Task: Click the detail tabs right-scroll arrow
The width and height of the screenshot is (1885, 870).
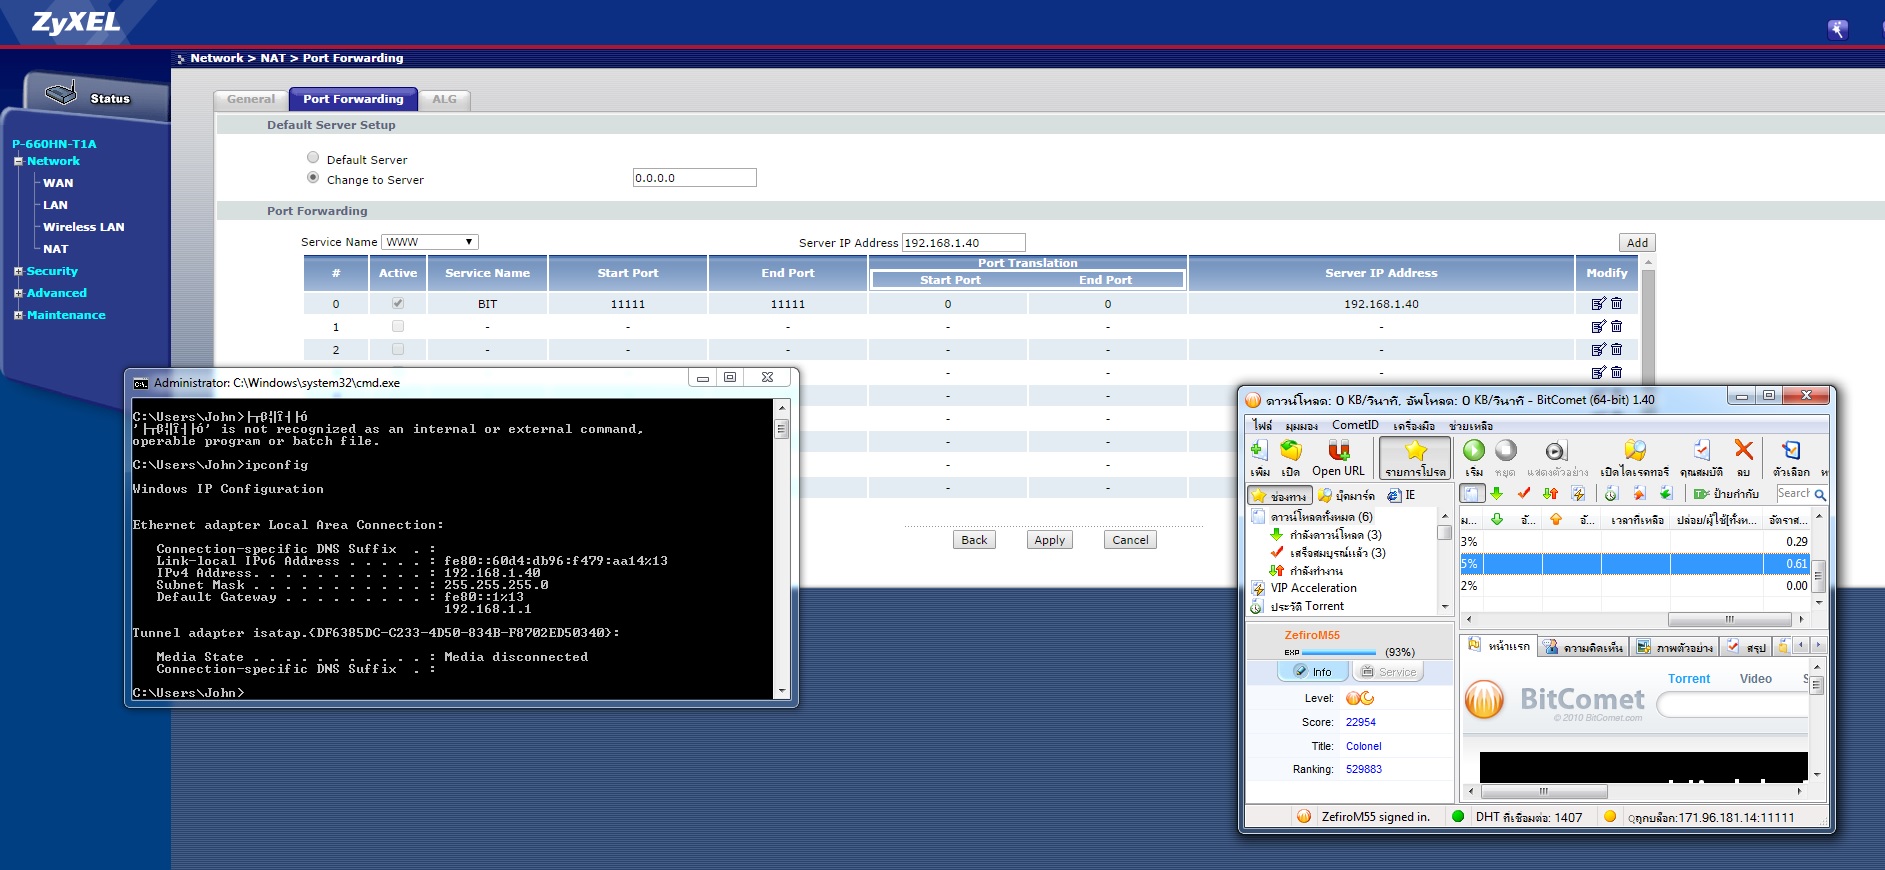Action: pyautogui.click(x=1819, y=646)
